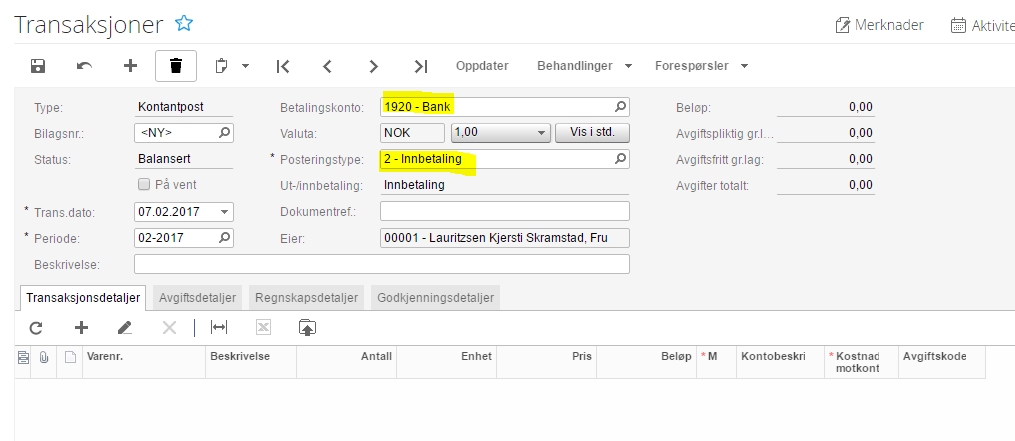Expand the exchange rate 1,00 dropdown
Screen dimensions: 1015x441
[542, 133]
